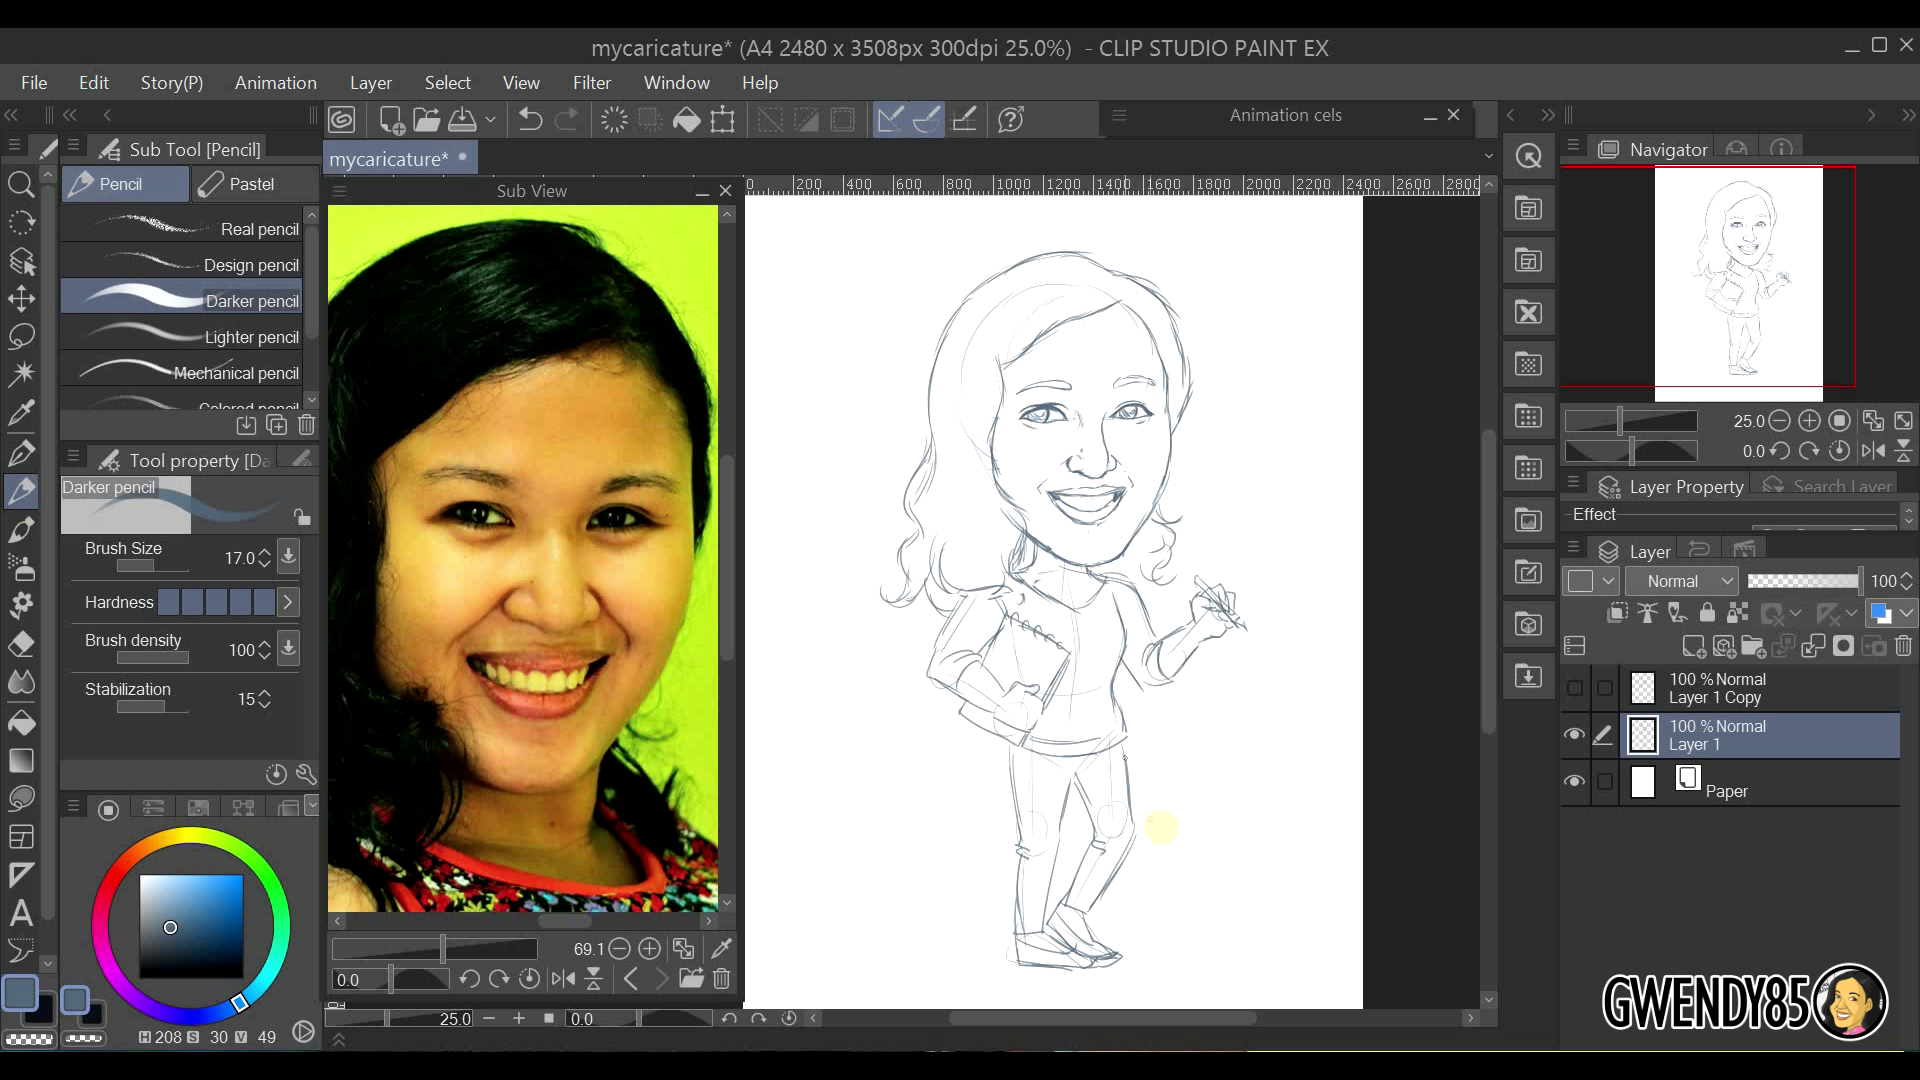Flip Sub View horizontally icon
This screenshot has width=1920, height=1080.
(x=563, y=979)
